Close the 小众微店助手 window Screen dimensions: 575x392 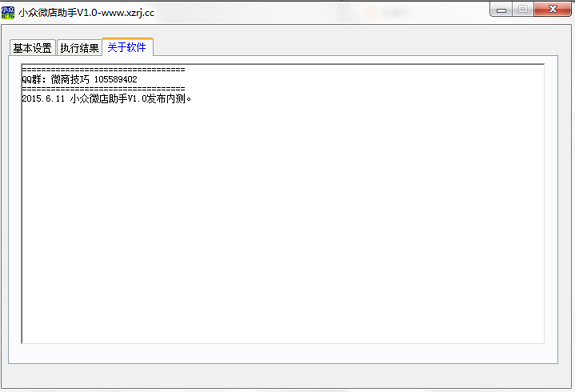click(552, 10)
